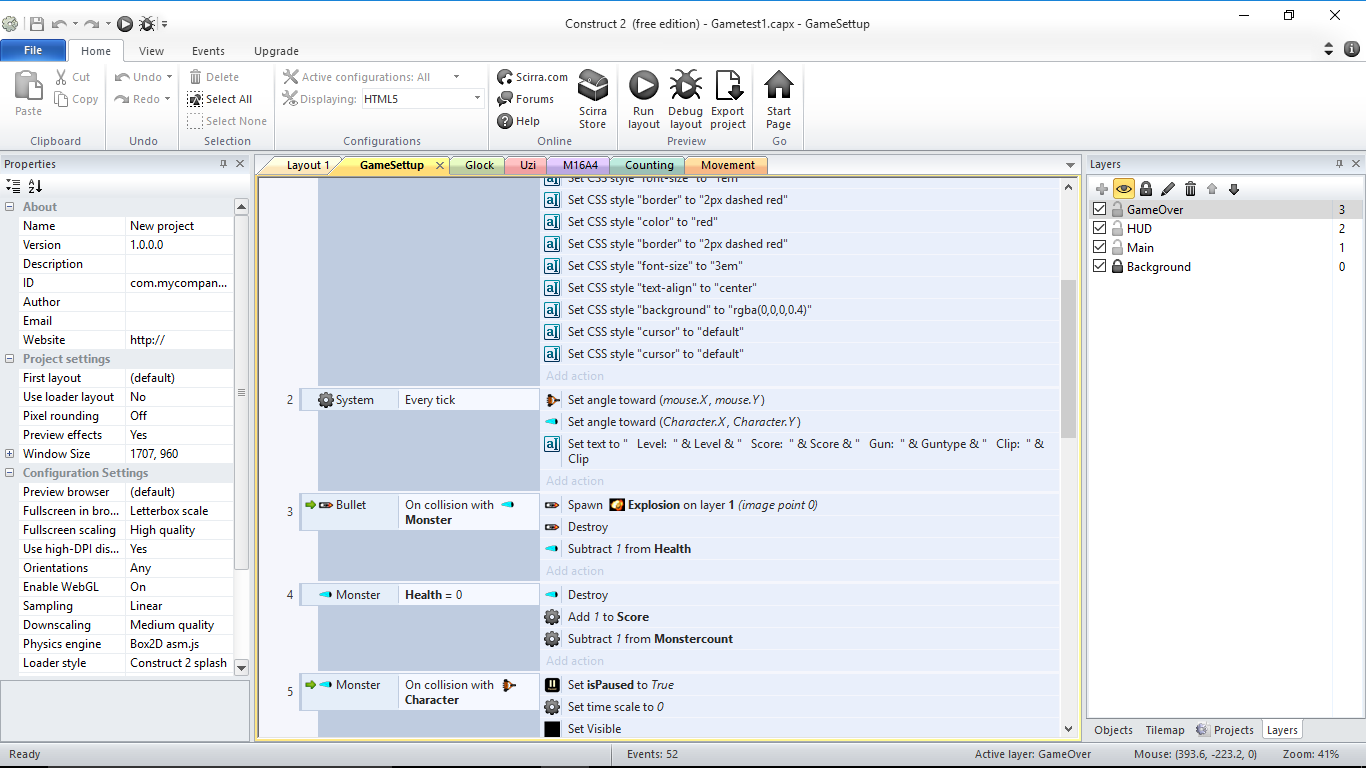Viewport: 1366px width, 768px height.
Task: Move layer up with arrow icon
Action: 1212,188
